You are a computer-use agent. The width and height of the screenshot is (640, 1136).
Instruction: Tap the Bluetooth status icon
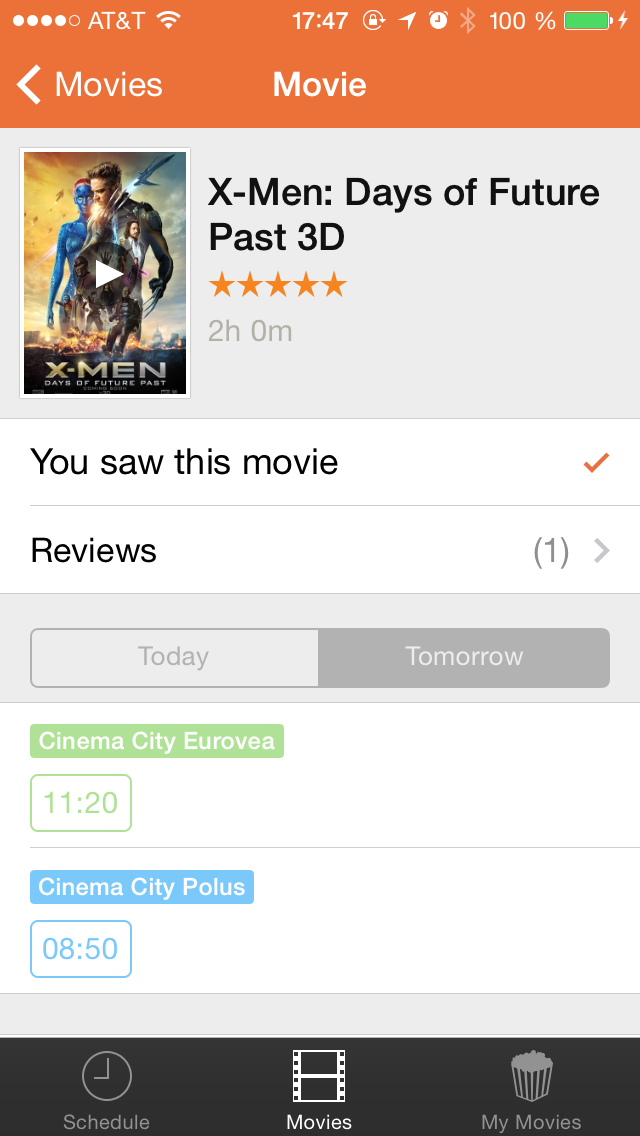point(467,21)
